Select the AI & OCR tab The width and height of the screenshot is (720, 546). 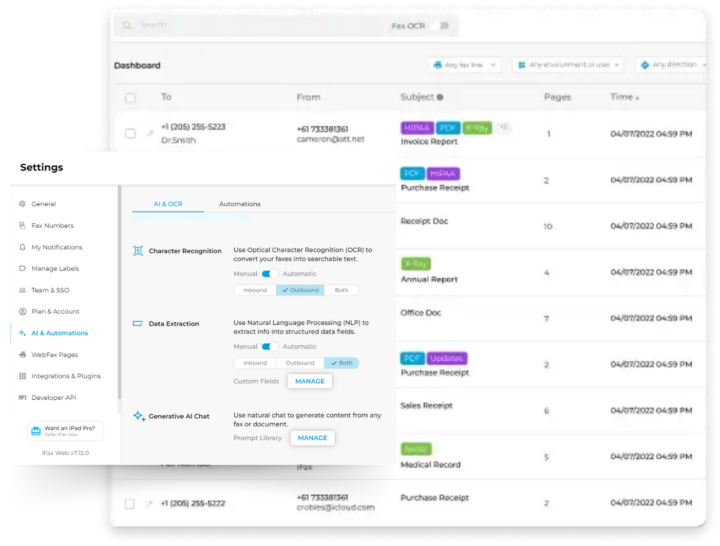tap(168, 204)
